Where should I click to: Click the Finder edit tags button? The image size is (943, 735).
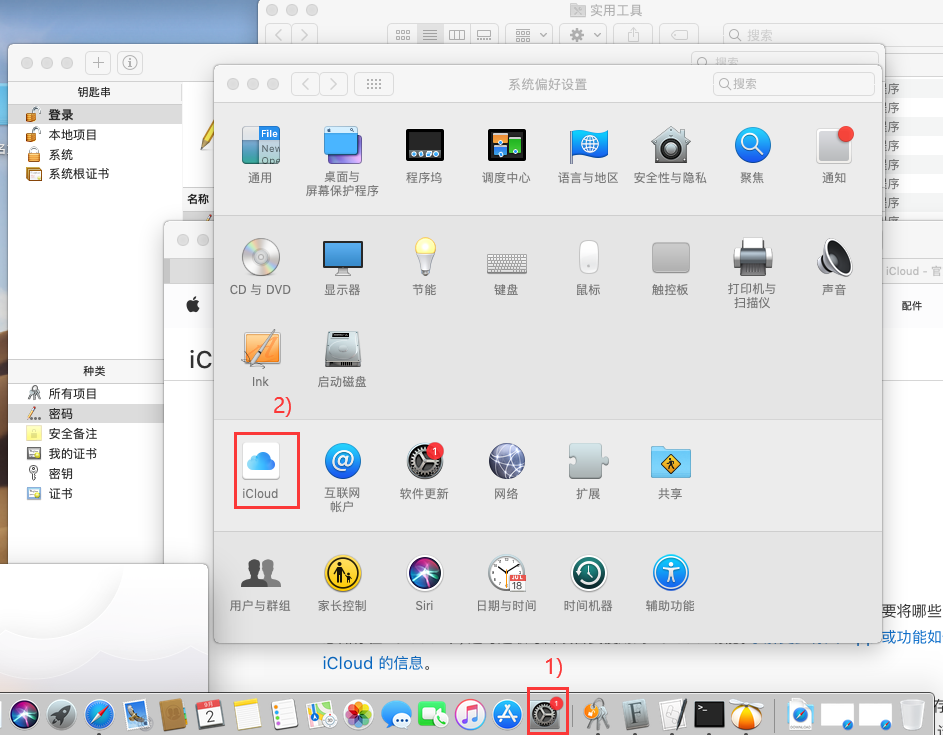pyautogui.click(x=679, y=35)
